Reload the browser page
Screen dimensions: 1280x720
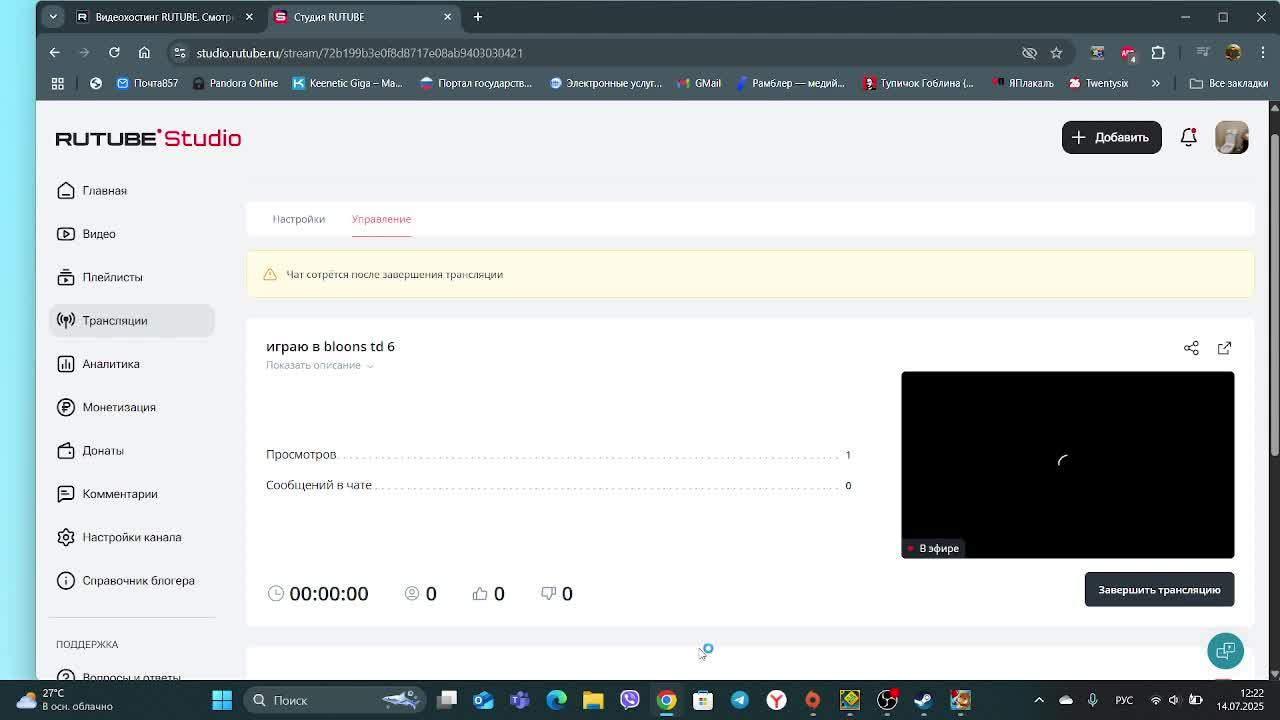(x=114, y=52)
